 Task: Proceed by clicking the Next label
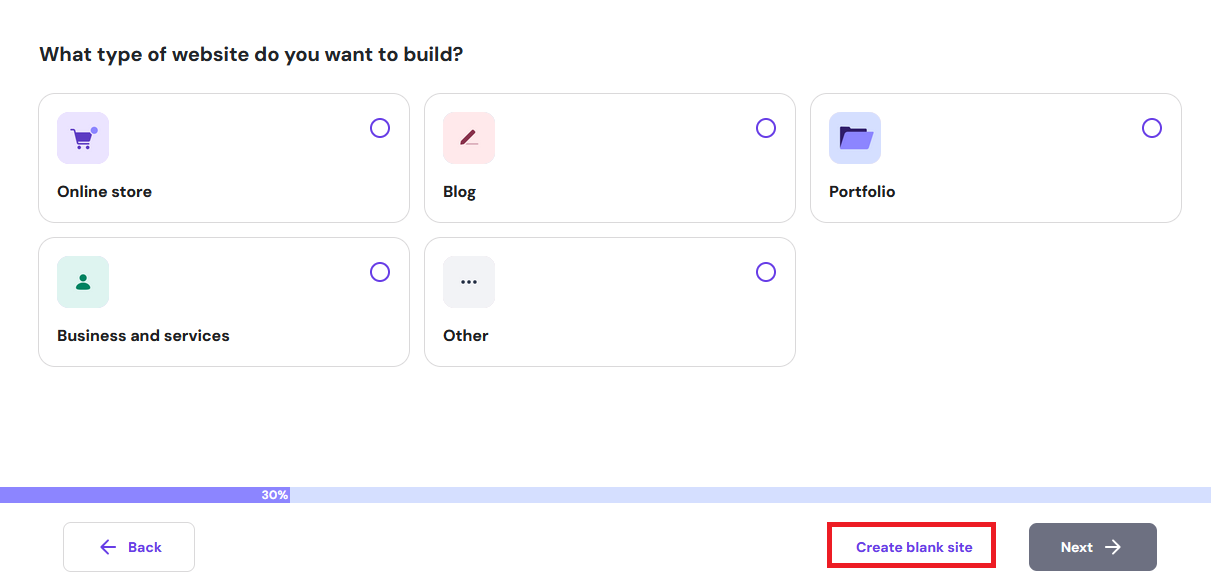pyautogui.click(x=1077, y=547)
